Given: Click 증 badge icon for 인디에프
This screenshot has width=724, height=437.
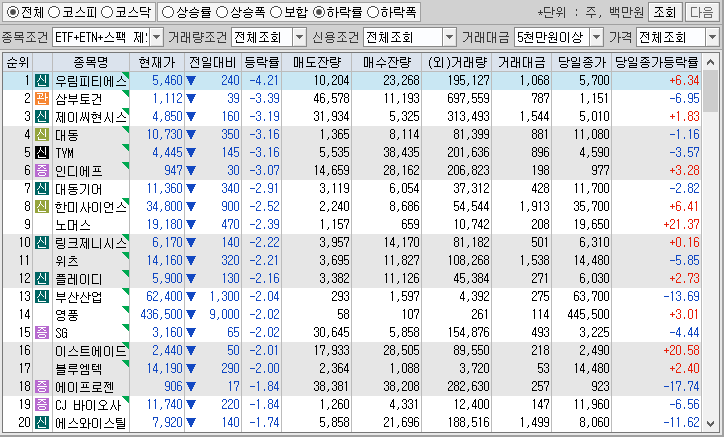Looking at the screenshot, I should coord(42,170).
